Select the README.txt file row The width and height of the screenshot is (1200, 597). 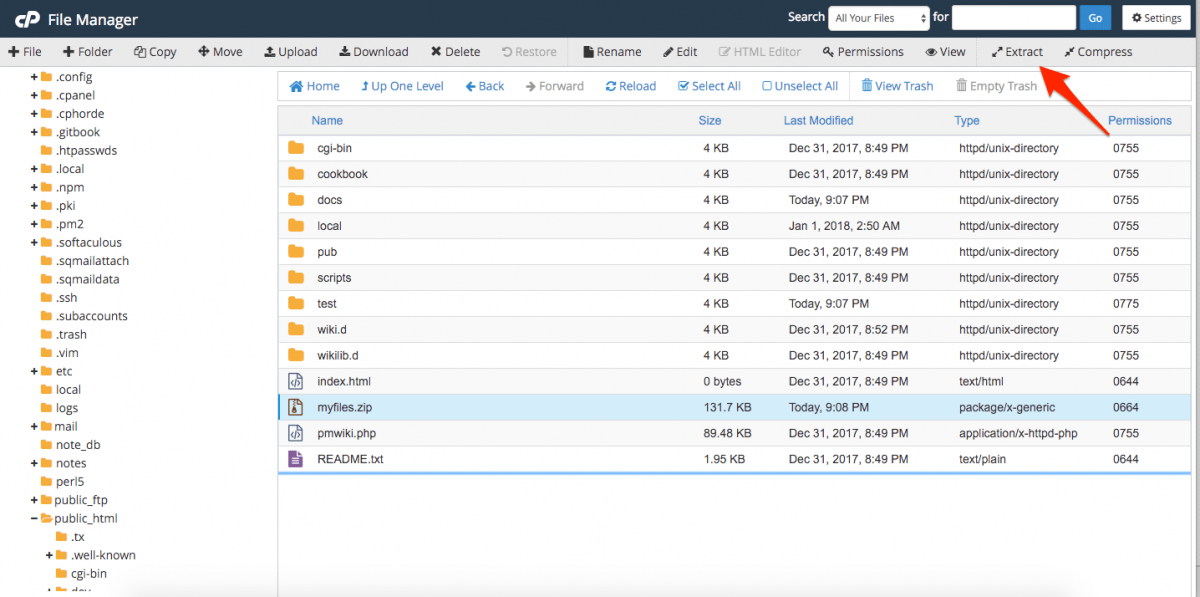pyautogui.click(x=400, y=459)
